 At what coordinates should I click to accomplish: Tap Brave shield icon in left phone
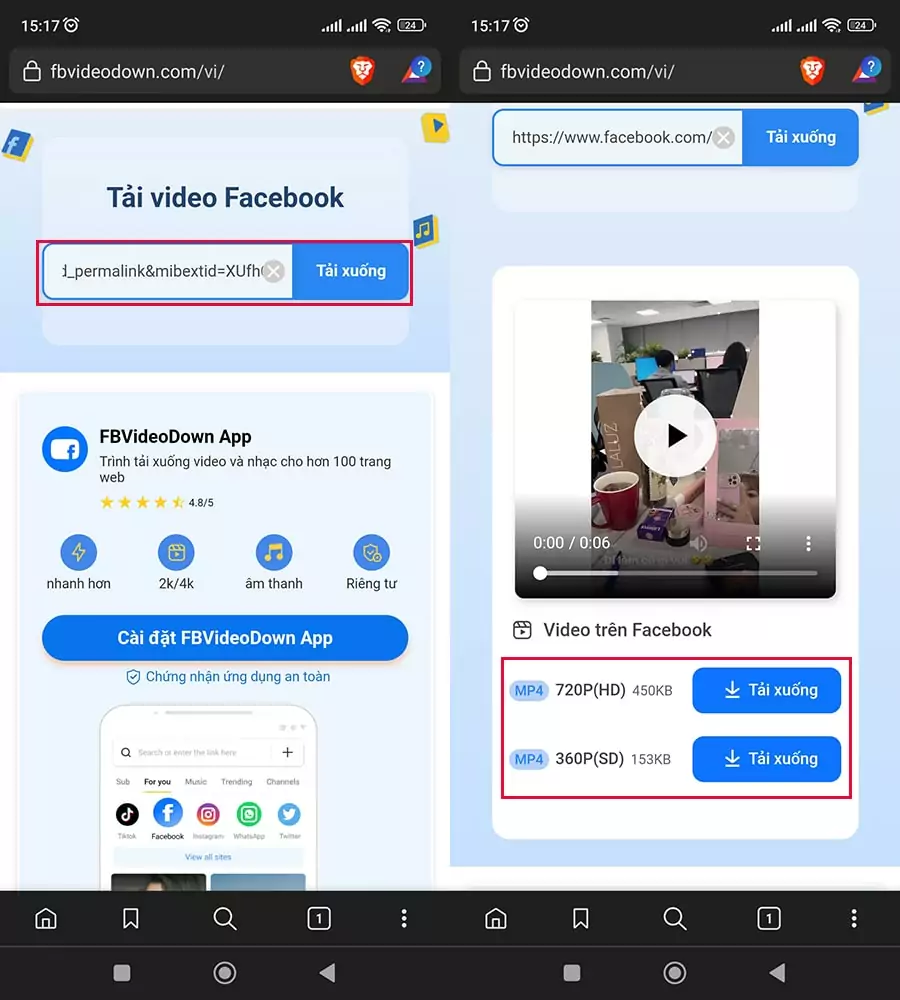pos(362,70)
